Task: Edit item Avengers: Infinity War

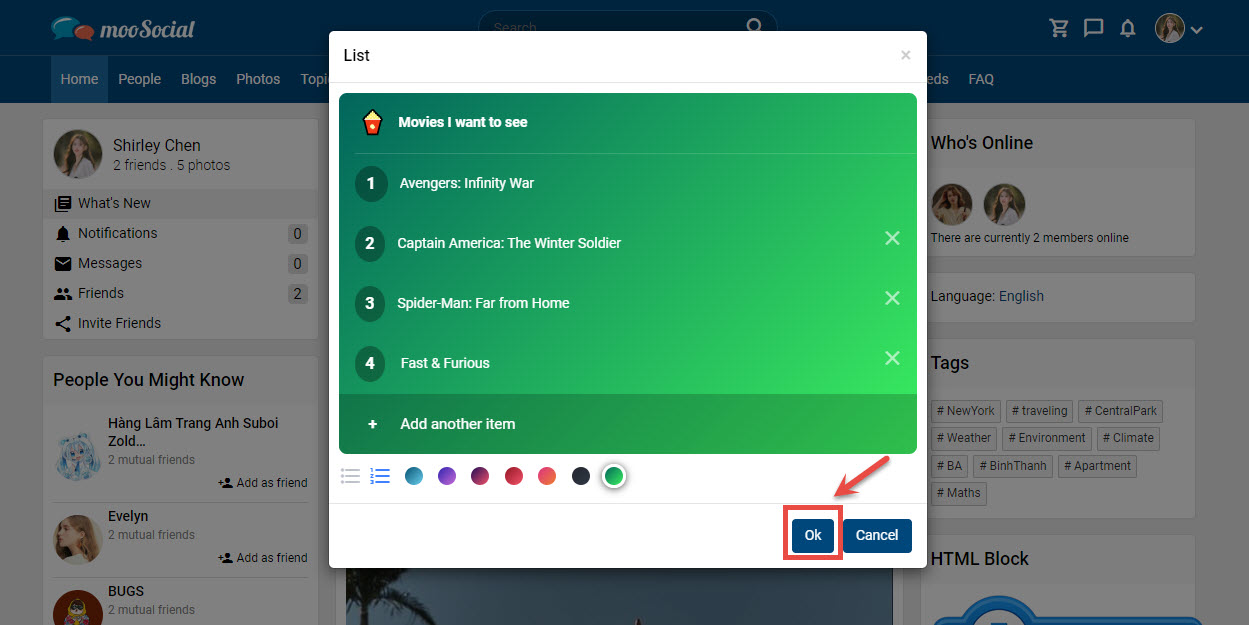Action: pos(467,183)
